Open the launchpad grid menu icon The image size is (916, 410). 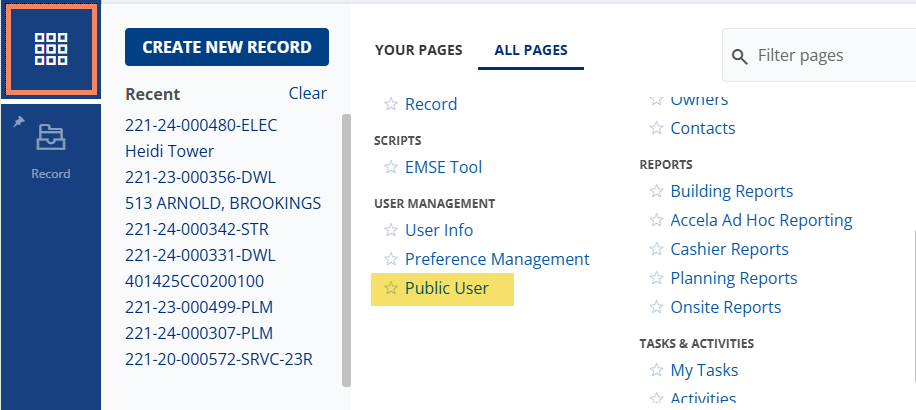click(50, 48)
